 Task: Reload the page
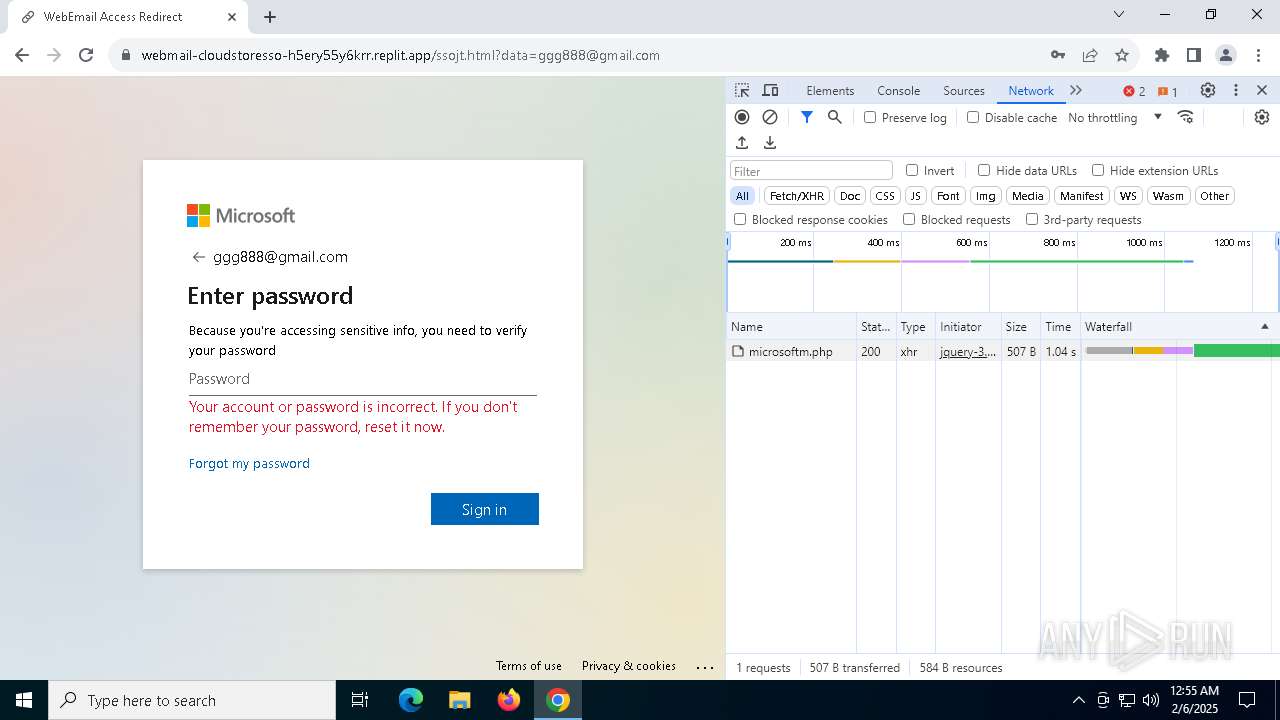[86, 55]
